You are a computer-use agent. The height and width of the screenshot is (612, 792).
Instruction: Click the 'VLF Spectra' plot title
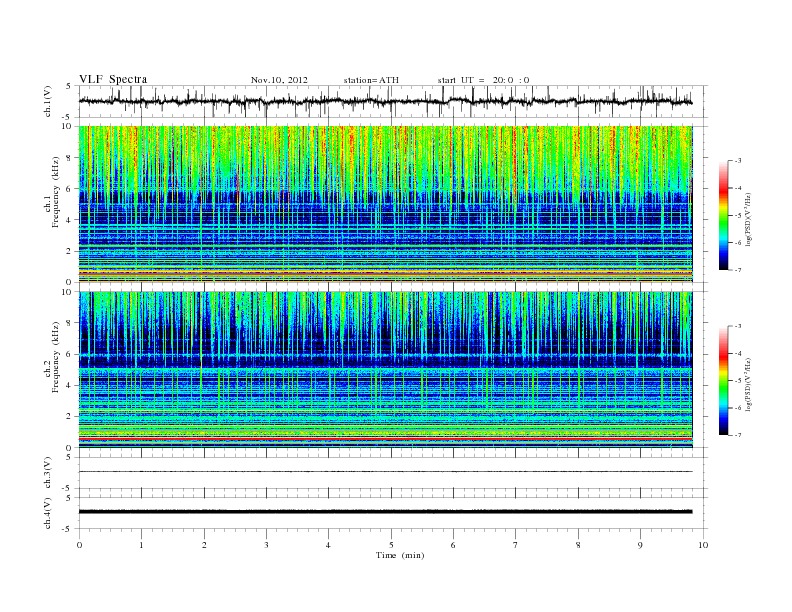tap(113, 79)
